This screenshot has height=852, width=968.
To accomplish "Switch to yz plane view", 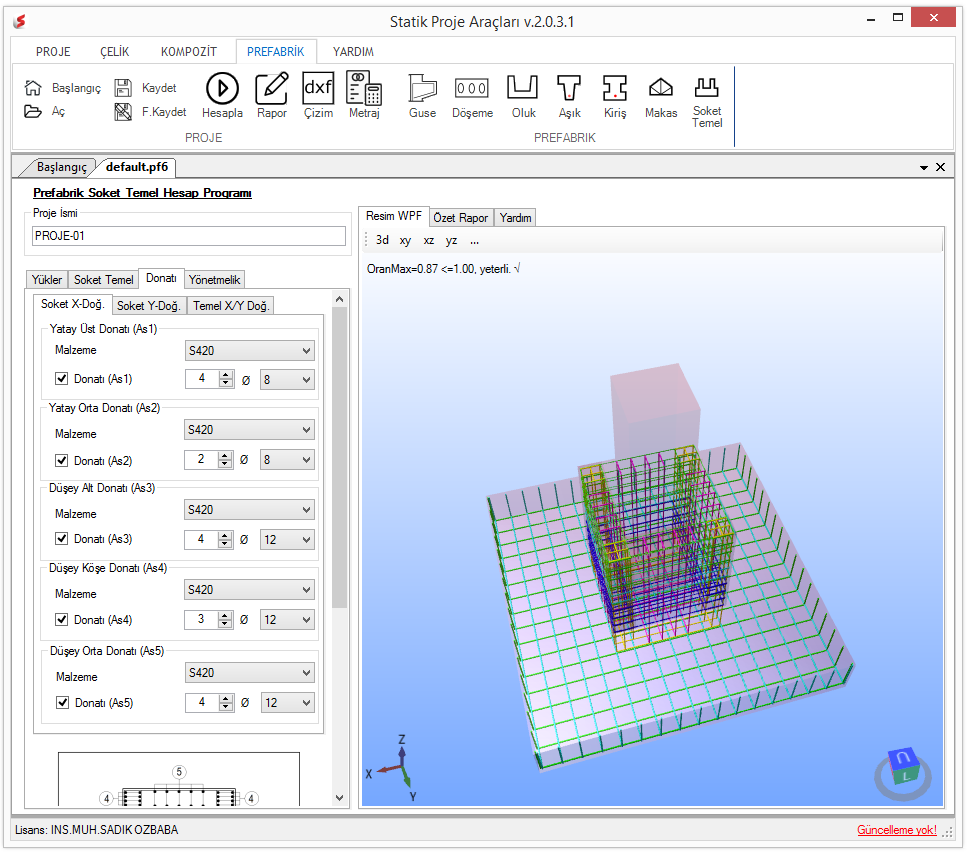I will (451, 241).
